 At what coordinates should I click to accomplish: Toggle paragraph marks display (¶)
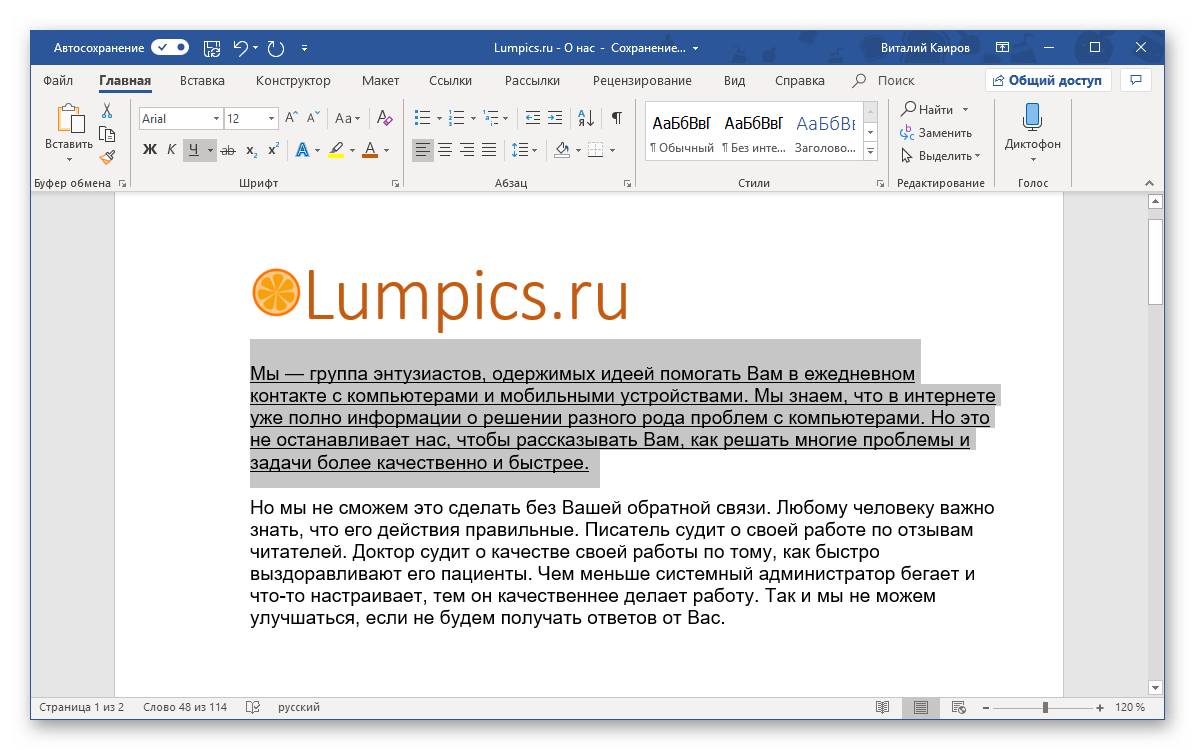[x=617, y=118]
